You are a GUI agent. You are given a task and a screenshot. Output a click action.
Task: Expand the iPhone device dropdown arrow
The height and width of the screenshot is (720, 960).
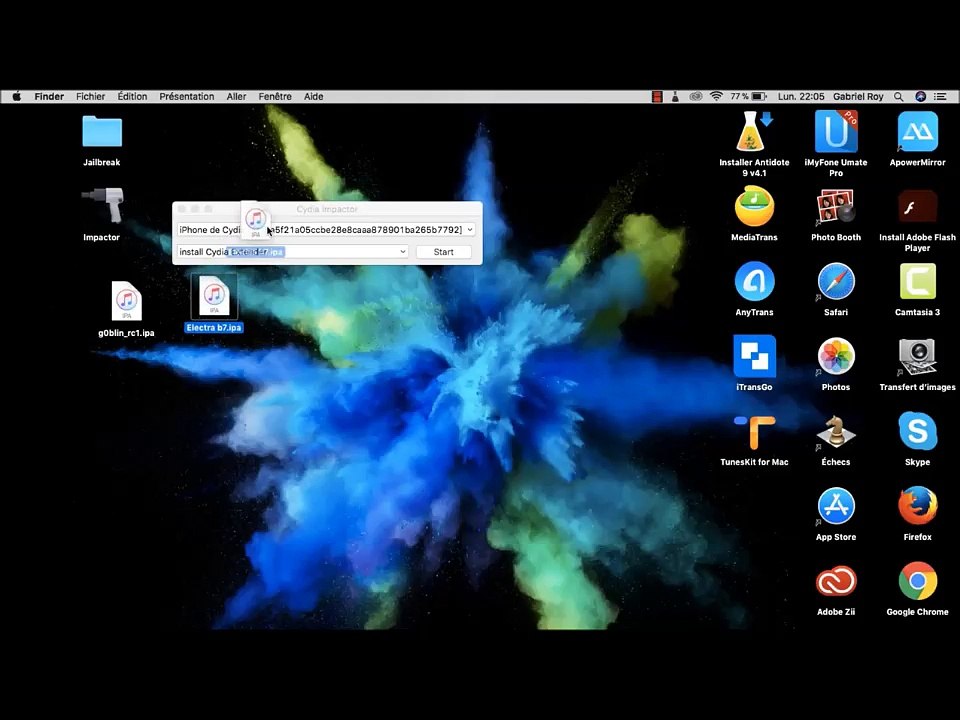click(x=470, y=230)
